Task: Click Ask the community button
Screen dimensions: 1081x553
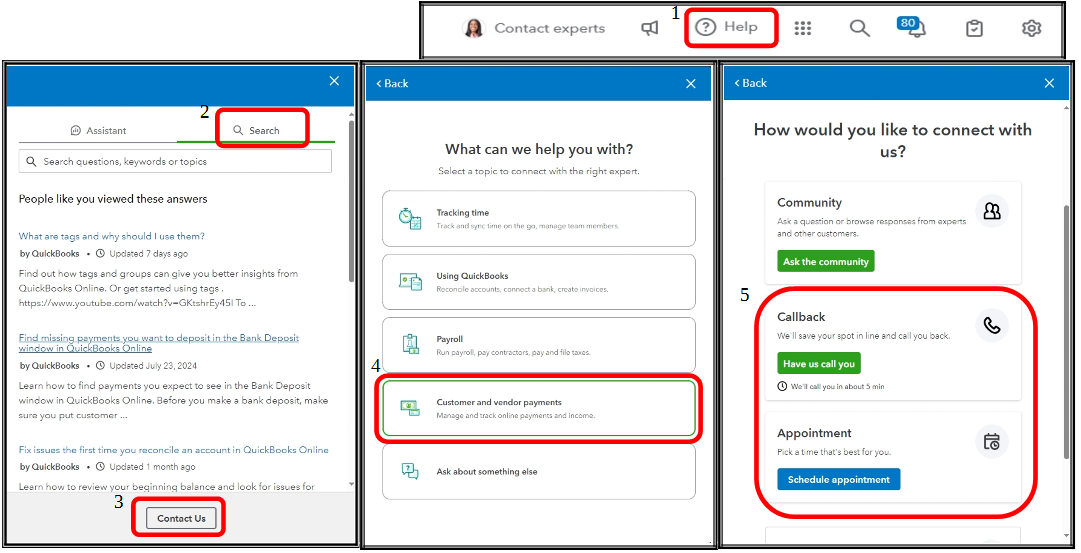Action: tap(826, 261)
